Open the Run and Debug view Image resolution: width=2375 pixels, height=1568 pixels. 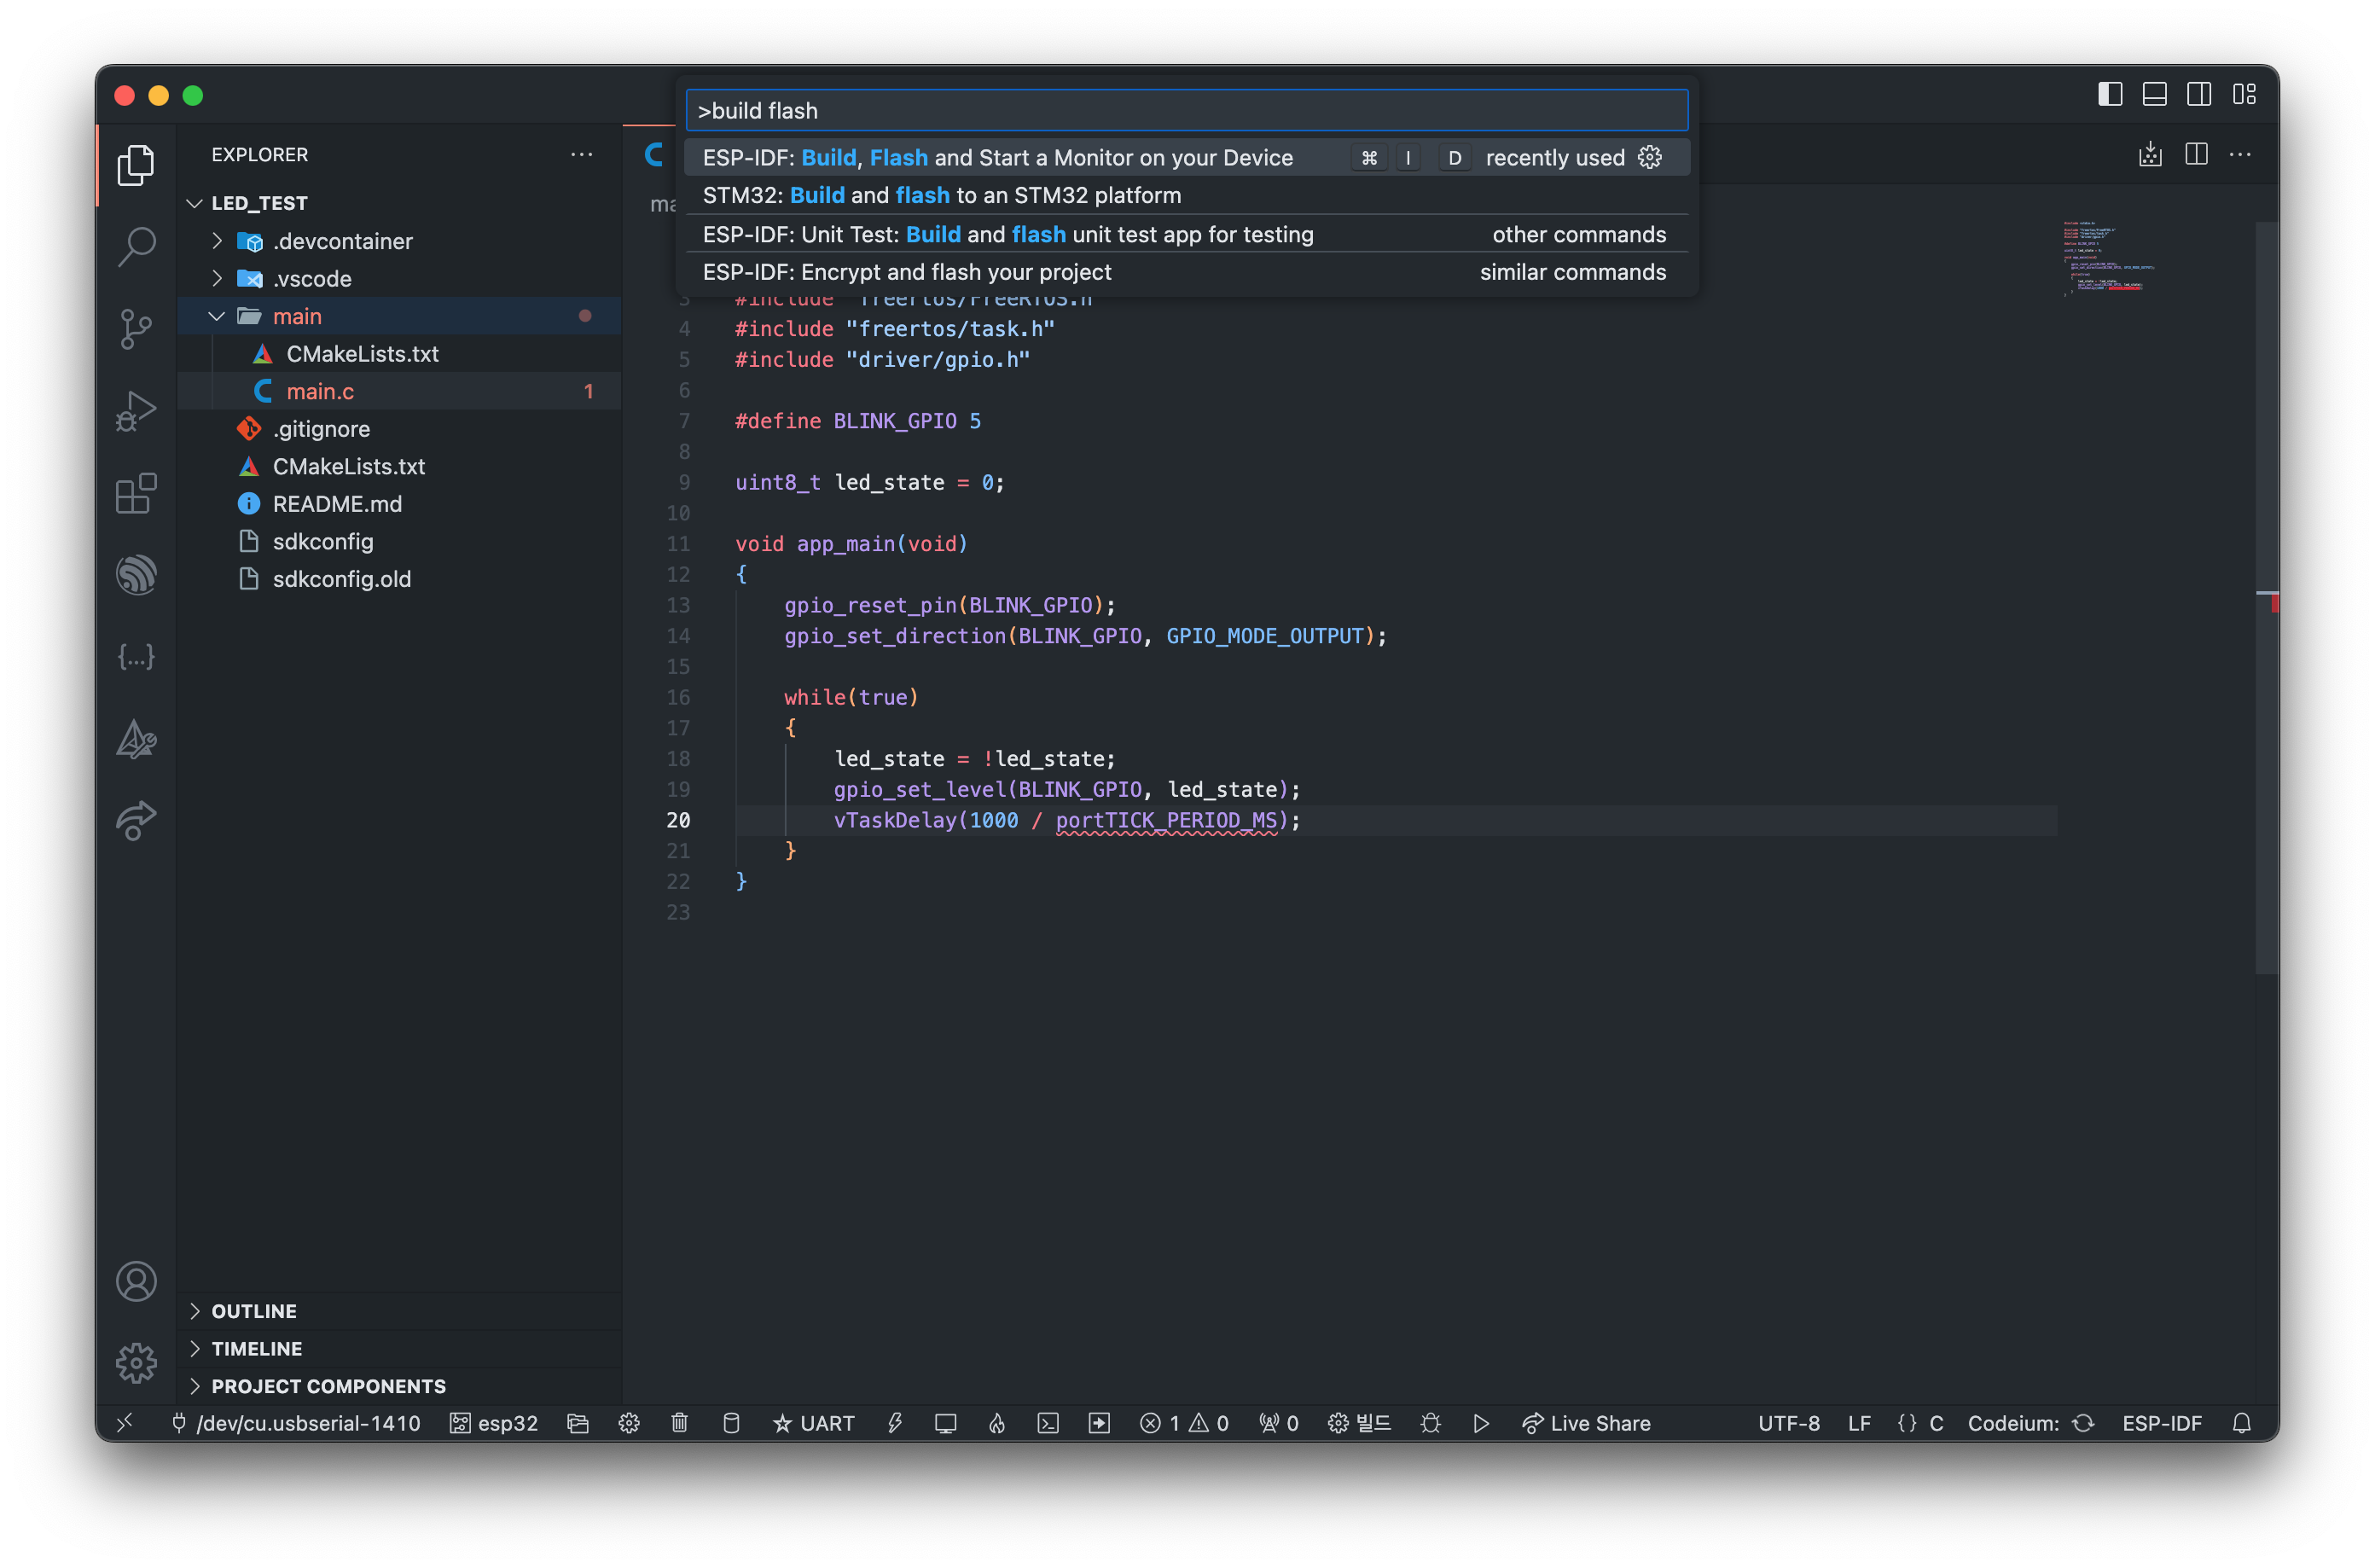(x=136, y=410)
